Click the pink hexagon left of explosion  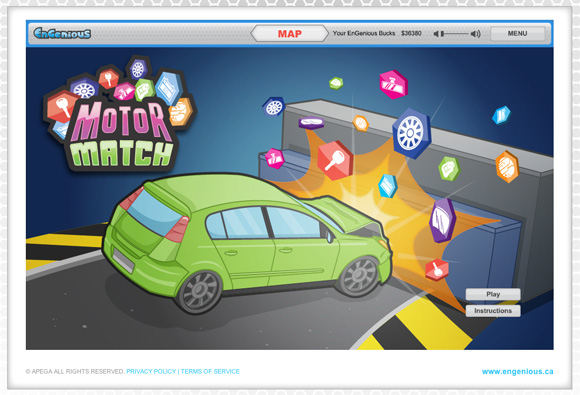[x=275, y=158]
